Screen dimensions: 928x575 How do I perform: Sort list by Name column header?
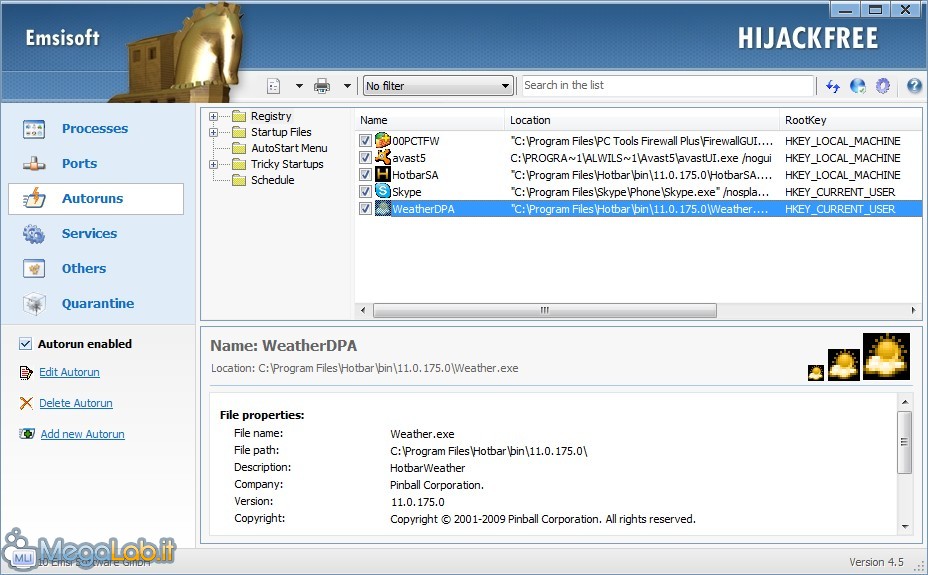[430, 120]
